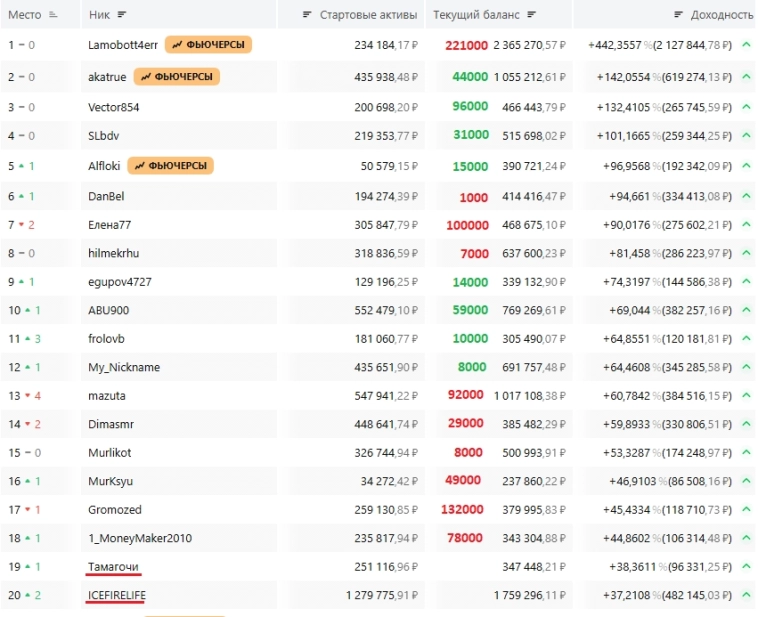758x617 pixels.
Task: Open the mazuta nickname
Action: click(x=107, y=396)
